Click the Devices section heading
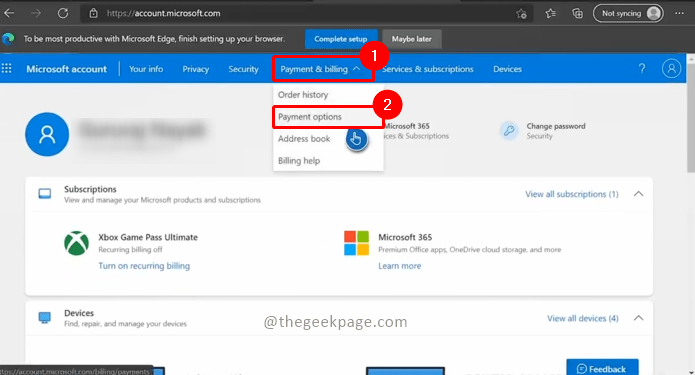Viewport: 695px width, 375px height. point(79,313)
